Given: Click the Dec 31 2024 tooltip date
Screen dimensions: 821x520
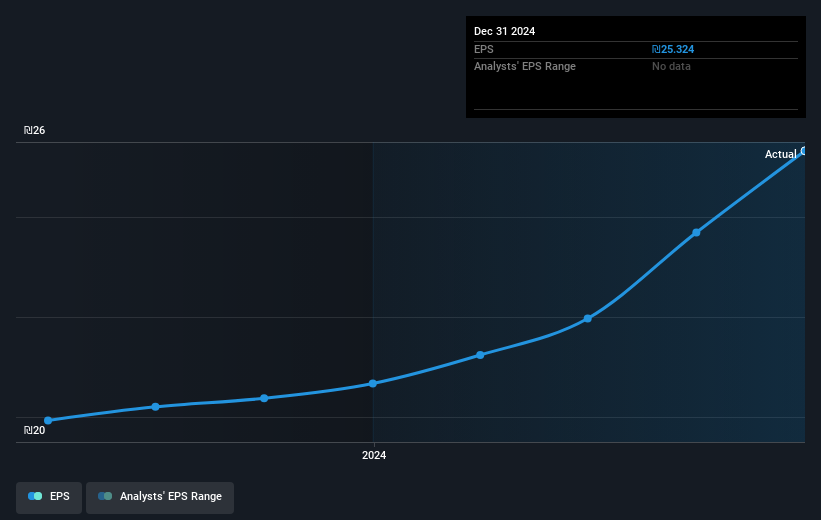Looking at the screenshot, I should [505, 31].
